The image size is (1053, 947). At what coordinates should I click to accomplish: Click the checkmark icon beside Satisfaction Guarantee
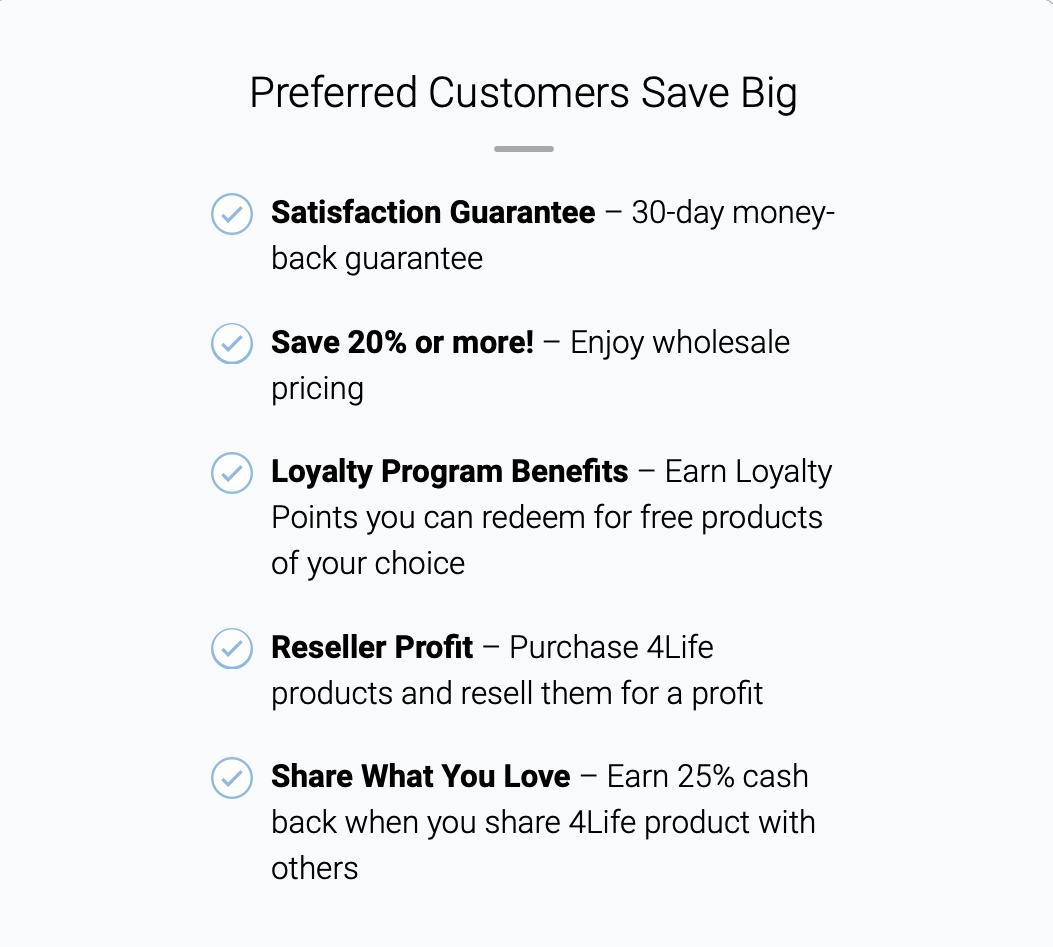pos(232,214)
